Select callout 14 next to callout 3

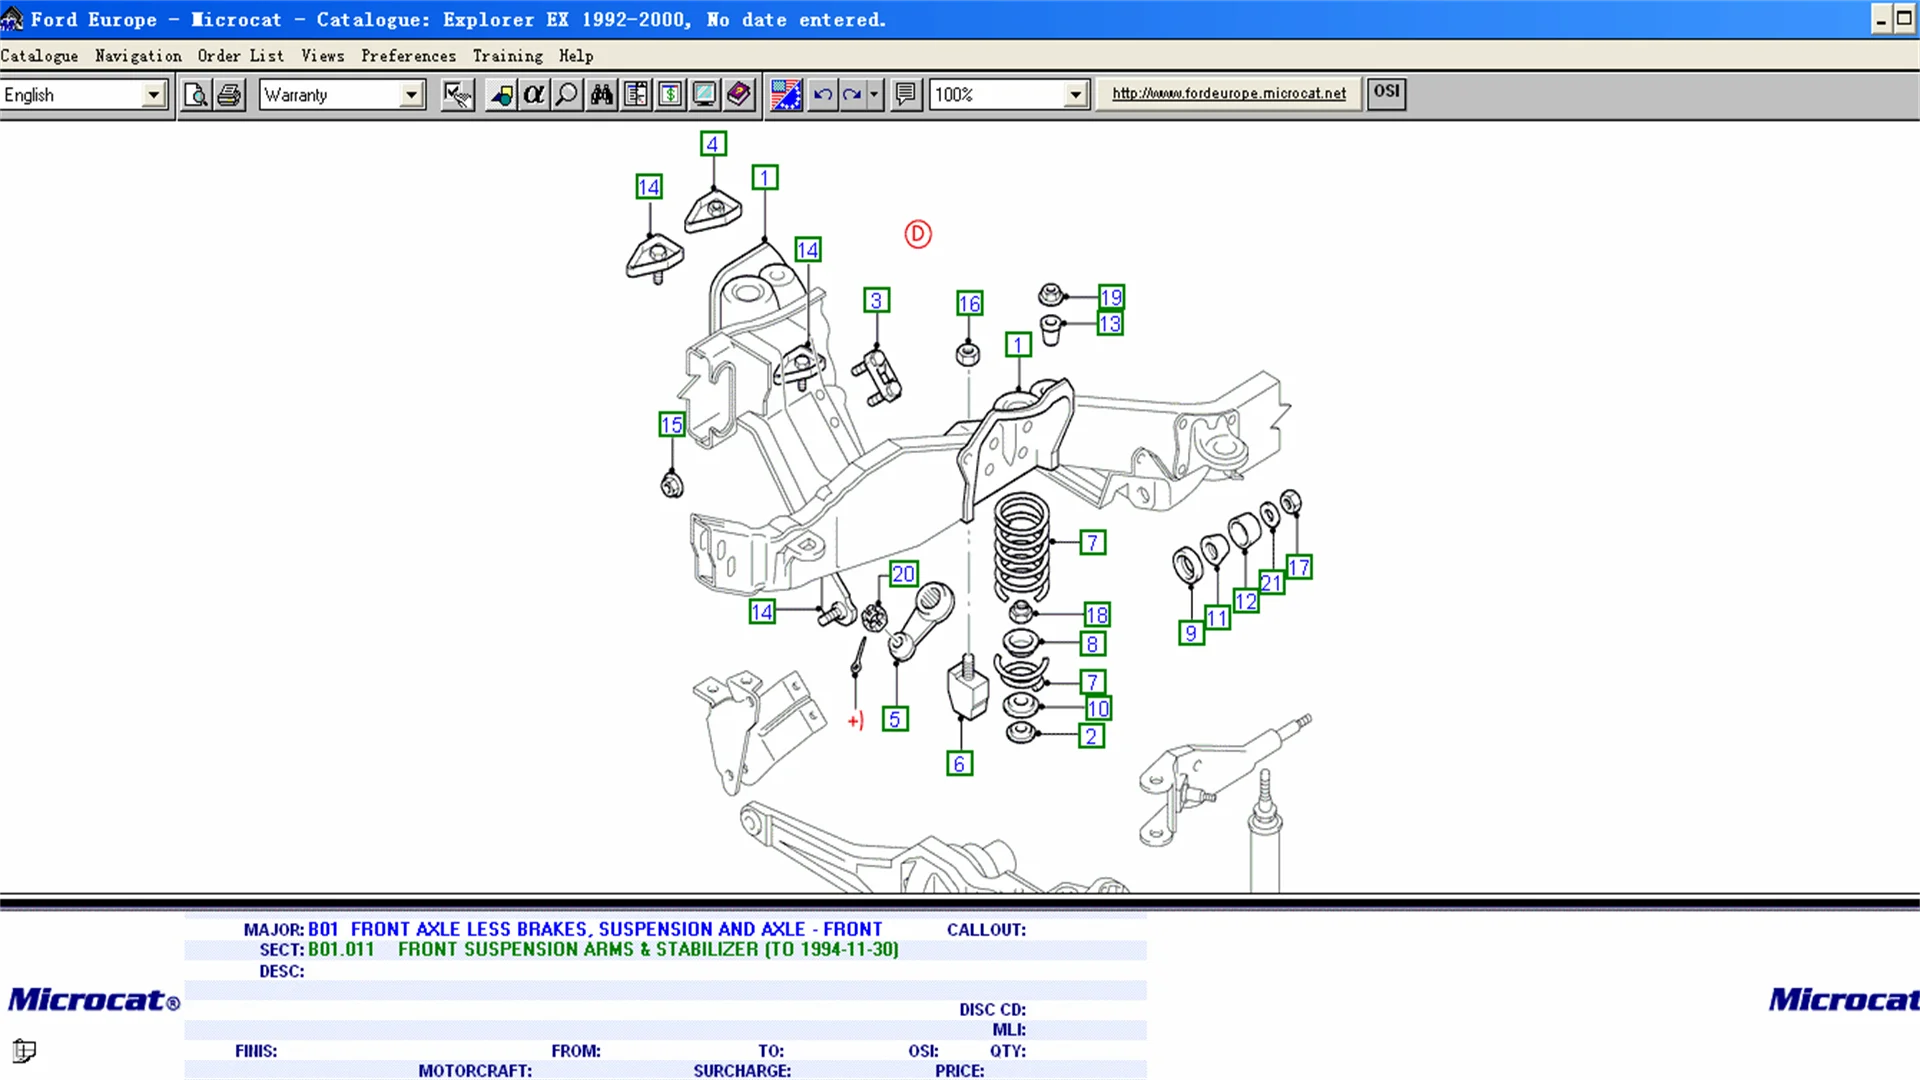[x=808, y=250]
